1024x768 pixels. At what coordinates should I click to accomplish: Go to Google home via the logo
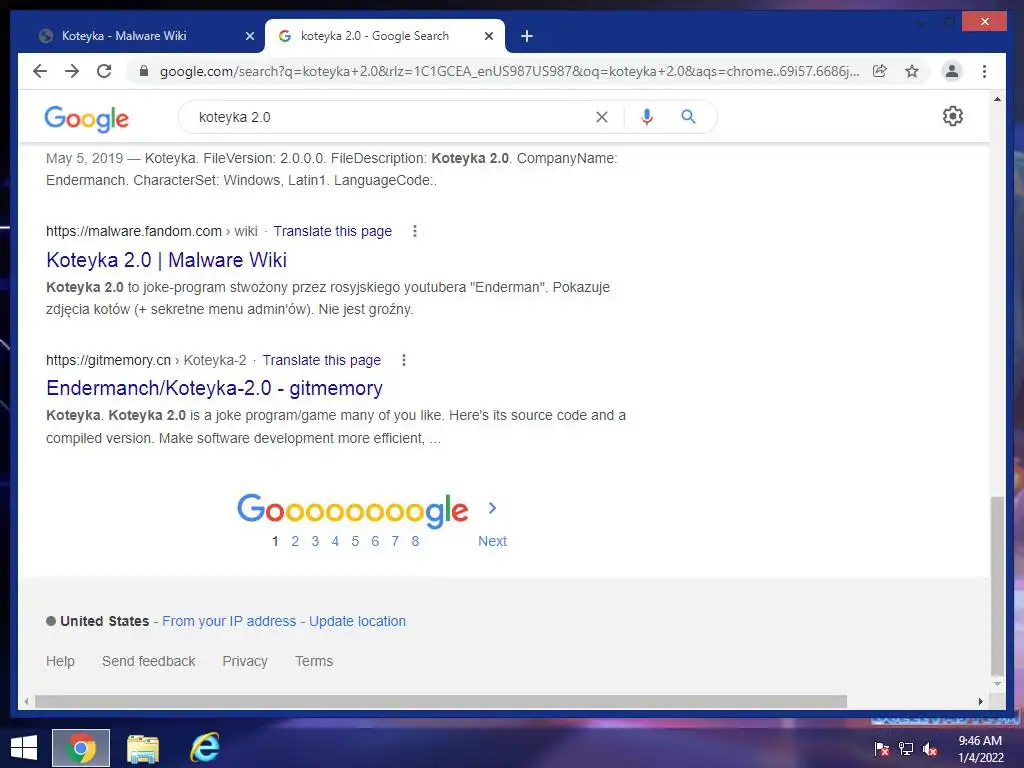click(86, 118)
